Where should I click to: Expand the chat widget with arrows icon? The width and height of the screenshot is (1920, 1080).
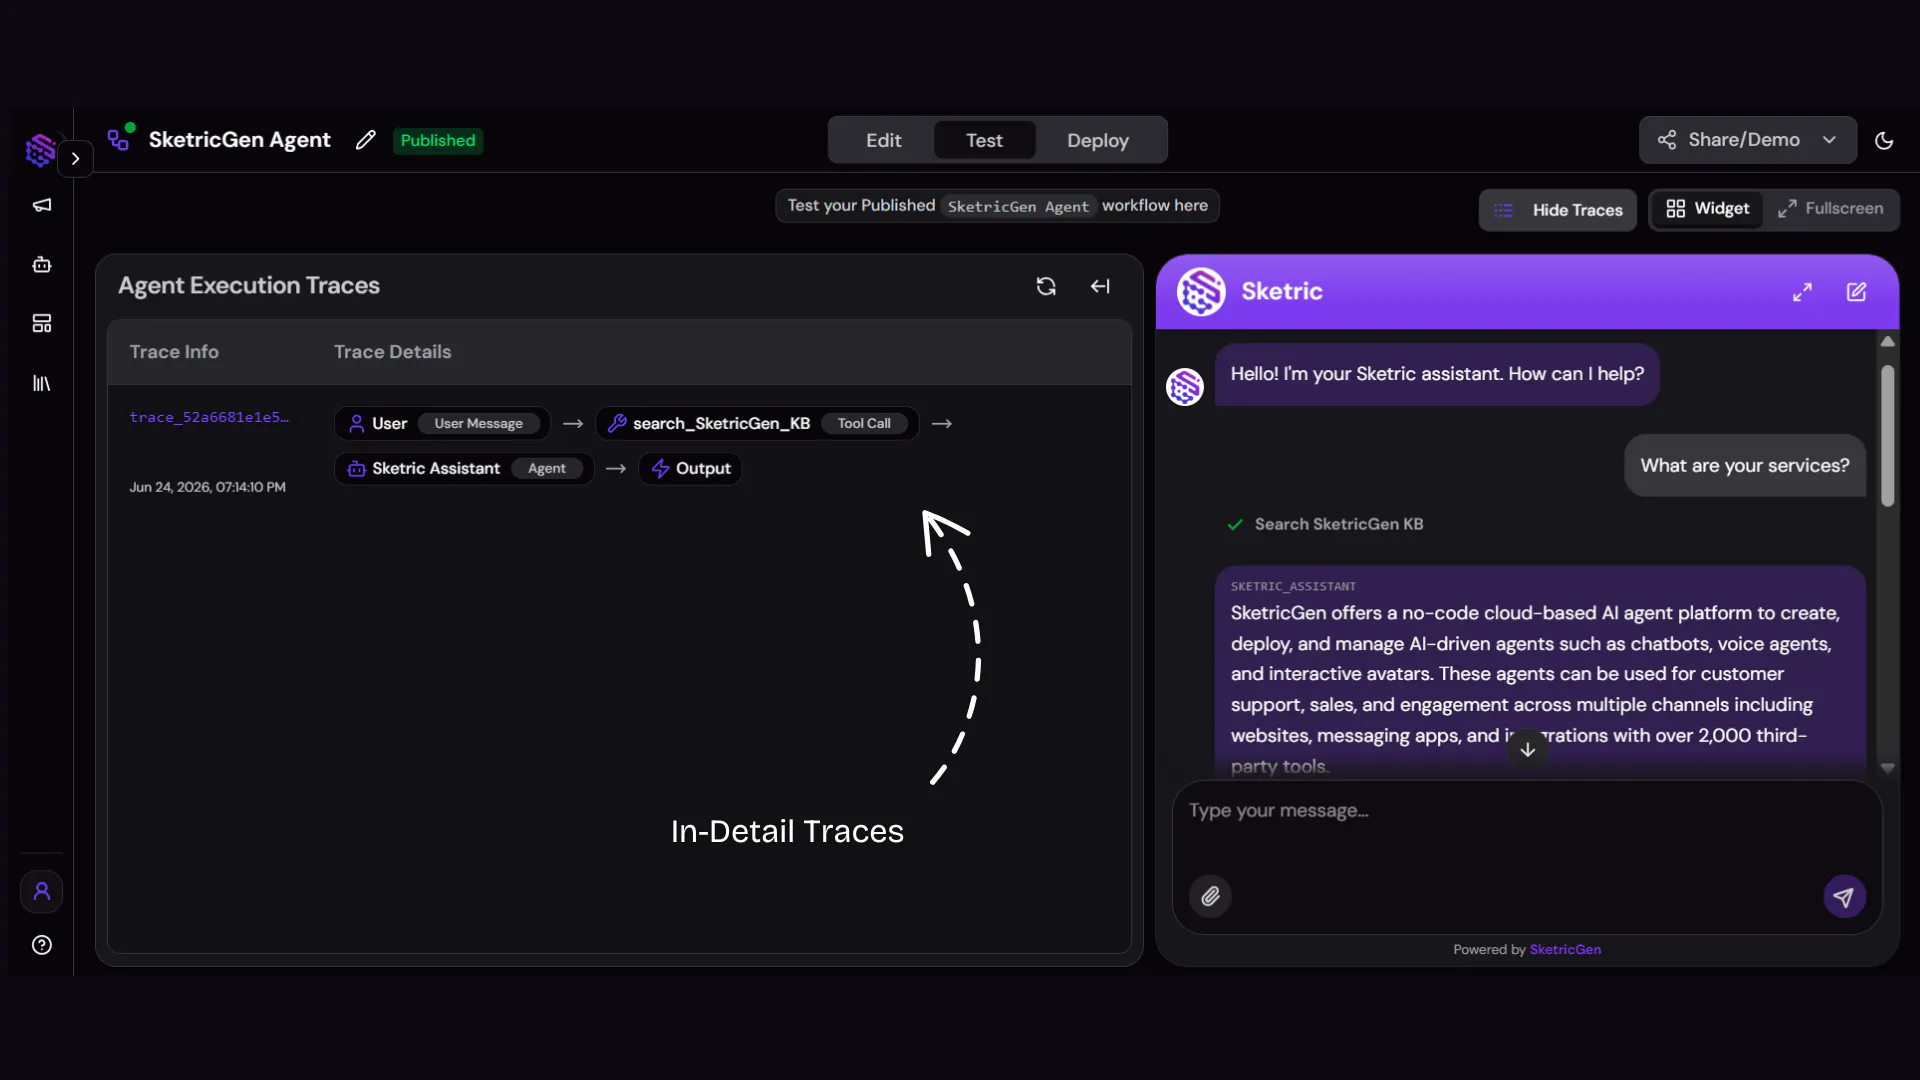pos(1802,292)
